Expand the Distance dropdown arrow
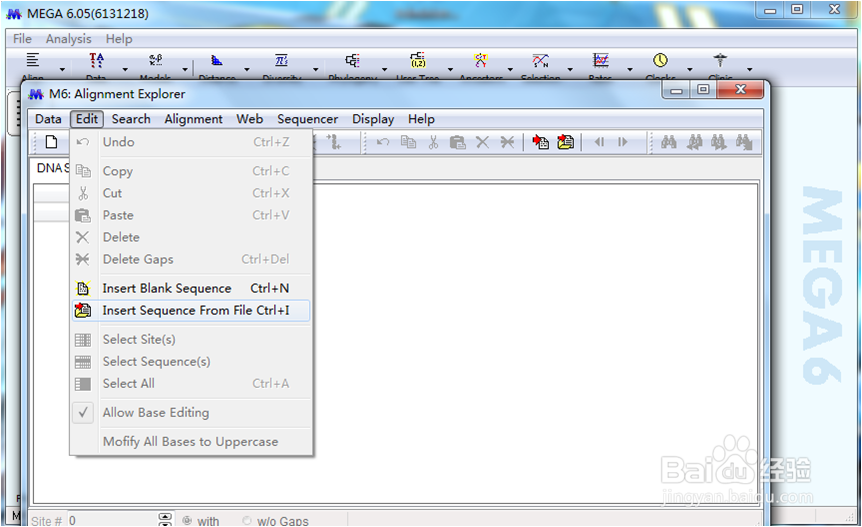Image resolution: width=862 pixels, height=527 pixels. tap(246, 69)
